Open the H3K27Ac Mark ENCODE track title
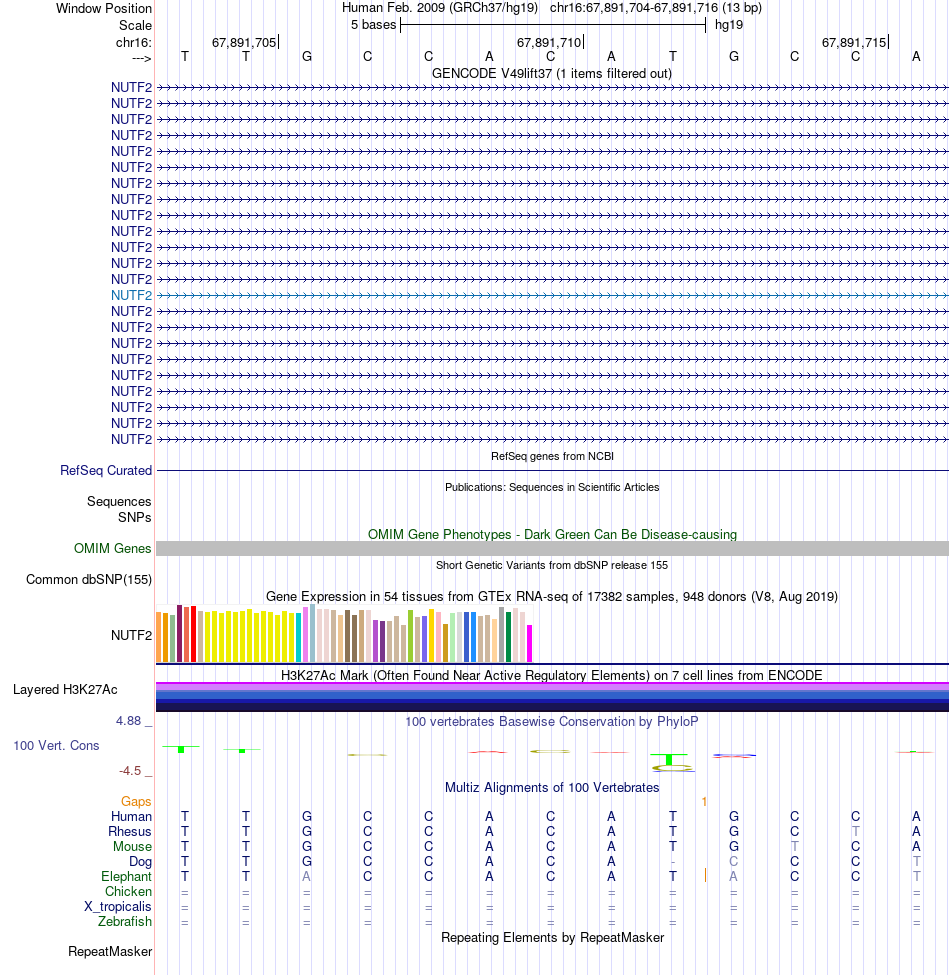The height and width of the screenshot is (975, 950). tap(551, 675)
